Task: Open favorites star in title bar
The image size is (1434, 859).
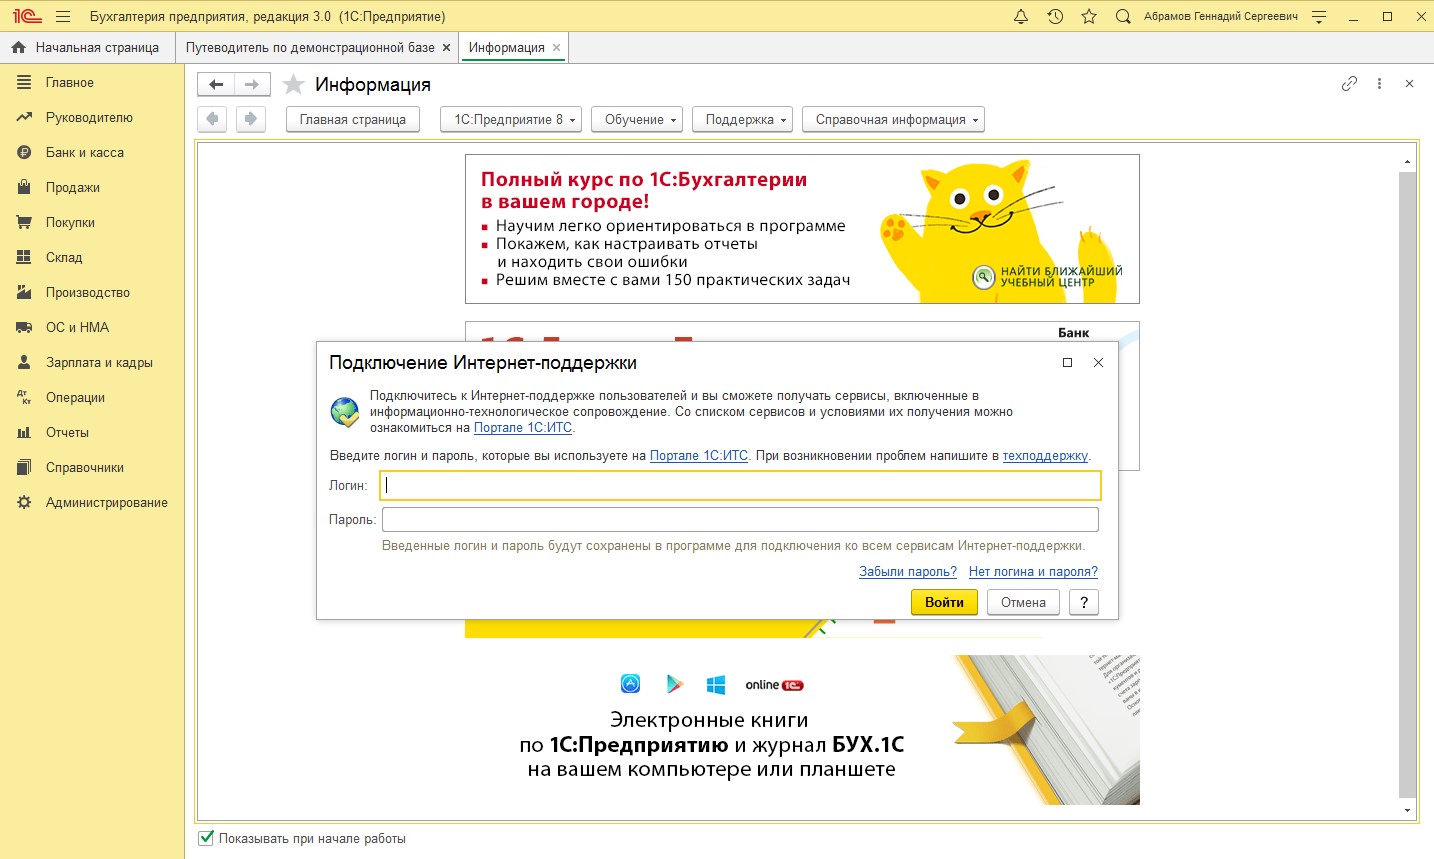Action: click(x=1089, y=16)
